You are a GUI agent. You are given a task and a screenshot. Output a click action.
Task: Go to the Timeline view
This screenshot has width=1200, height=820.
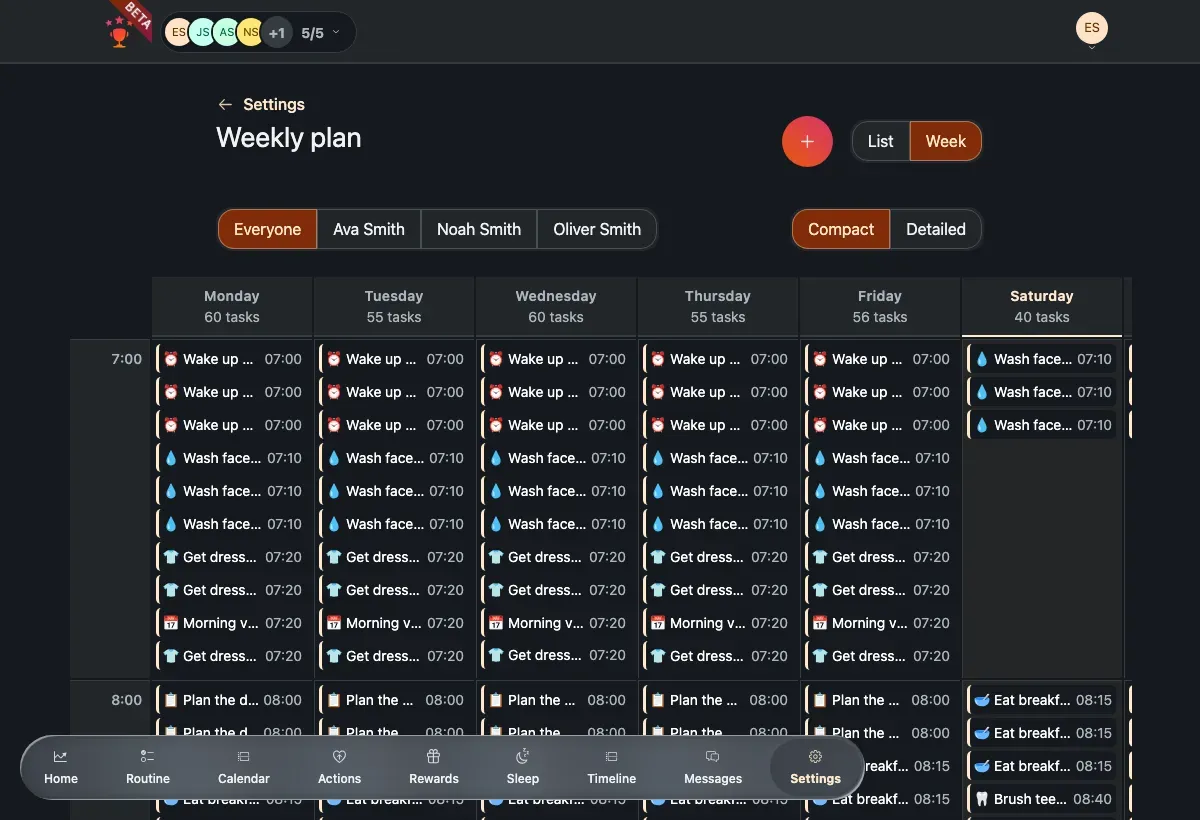612,767
